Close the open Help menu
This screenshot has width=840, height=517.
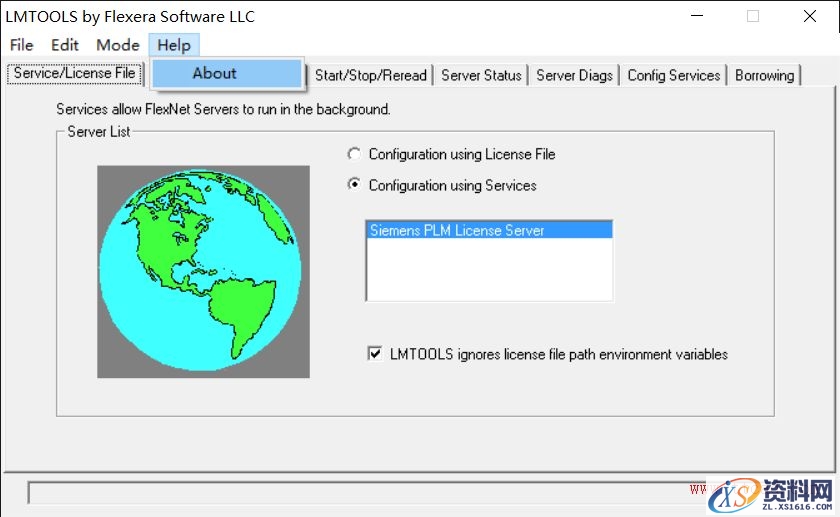click(174, 45)
